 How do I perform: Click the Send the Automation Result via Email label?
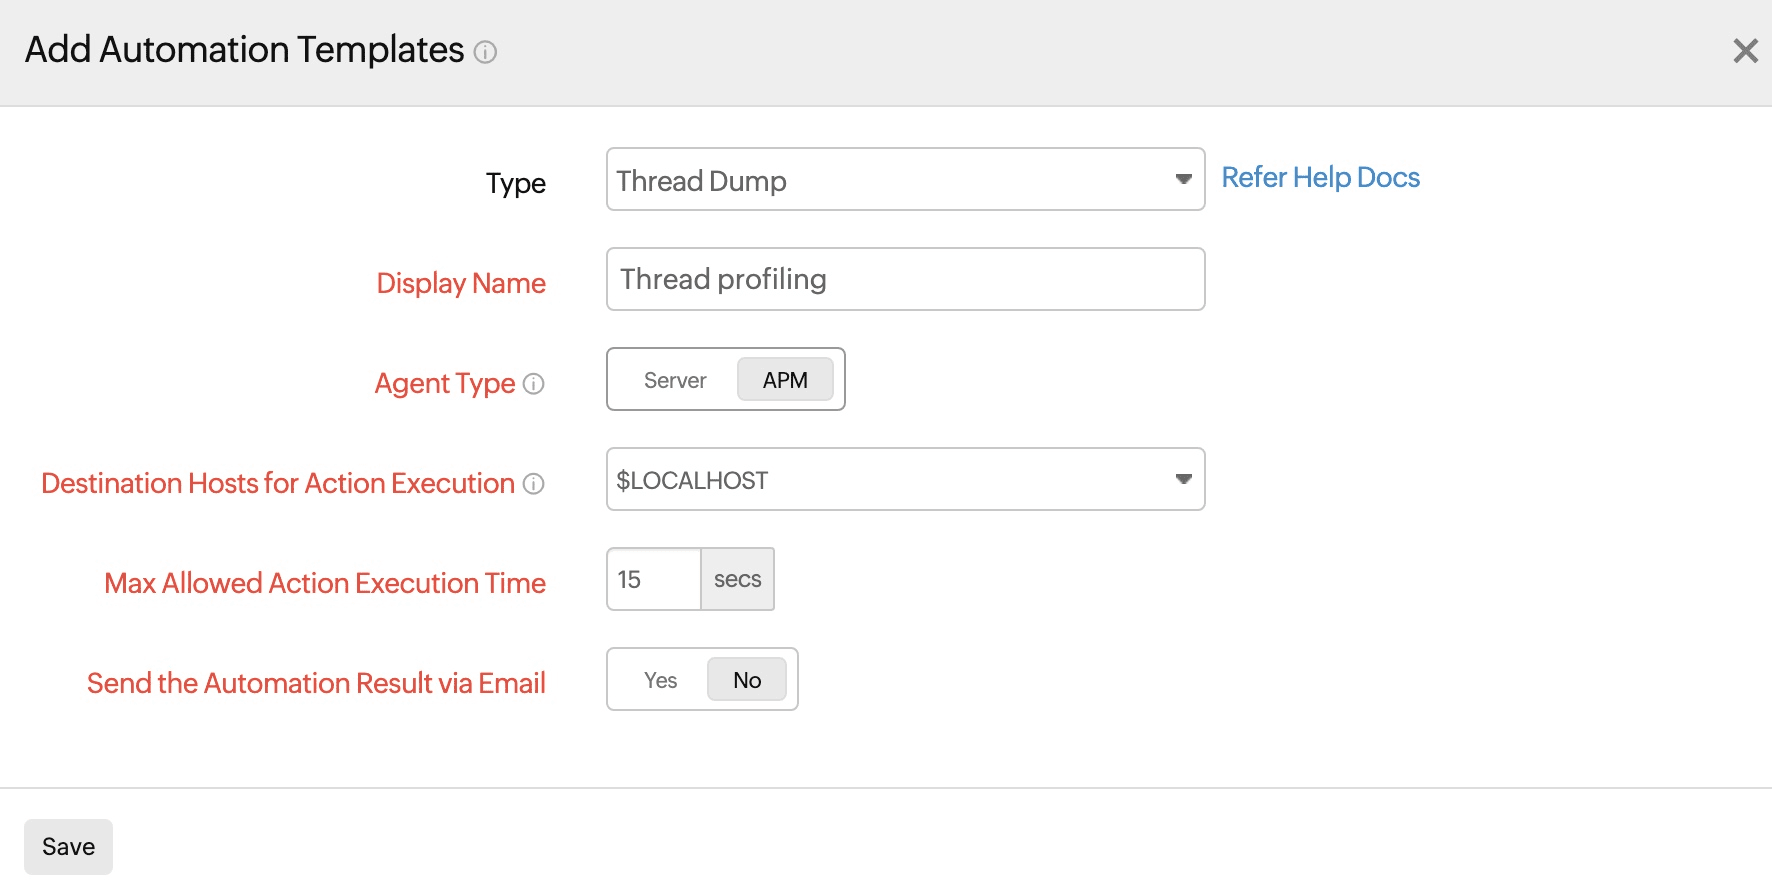pos(316,684)
